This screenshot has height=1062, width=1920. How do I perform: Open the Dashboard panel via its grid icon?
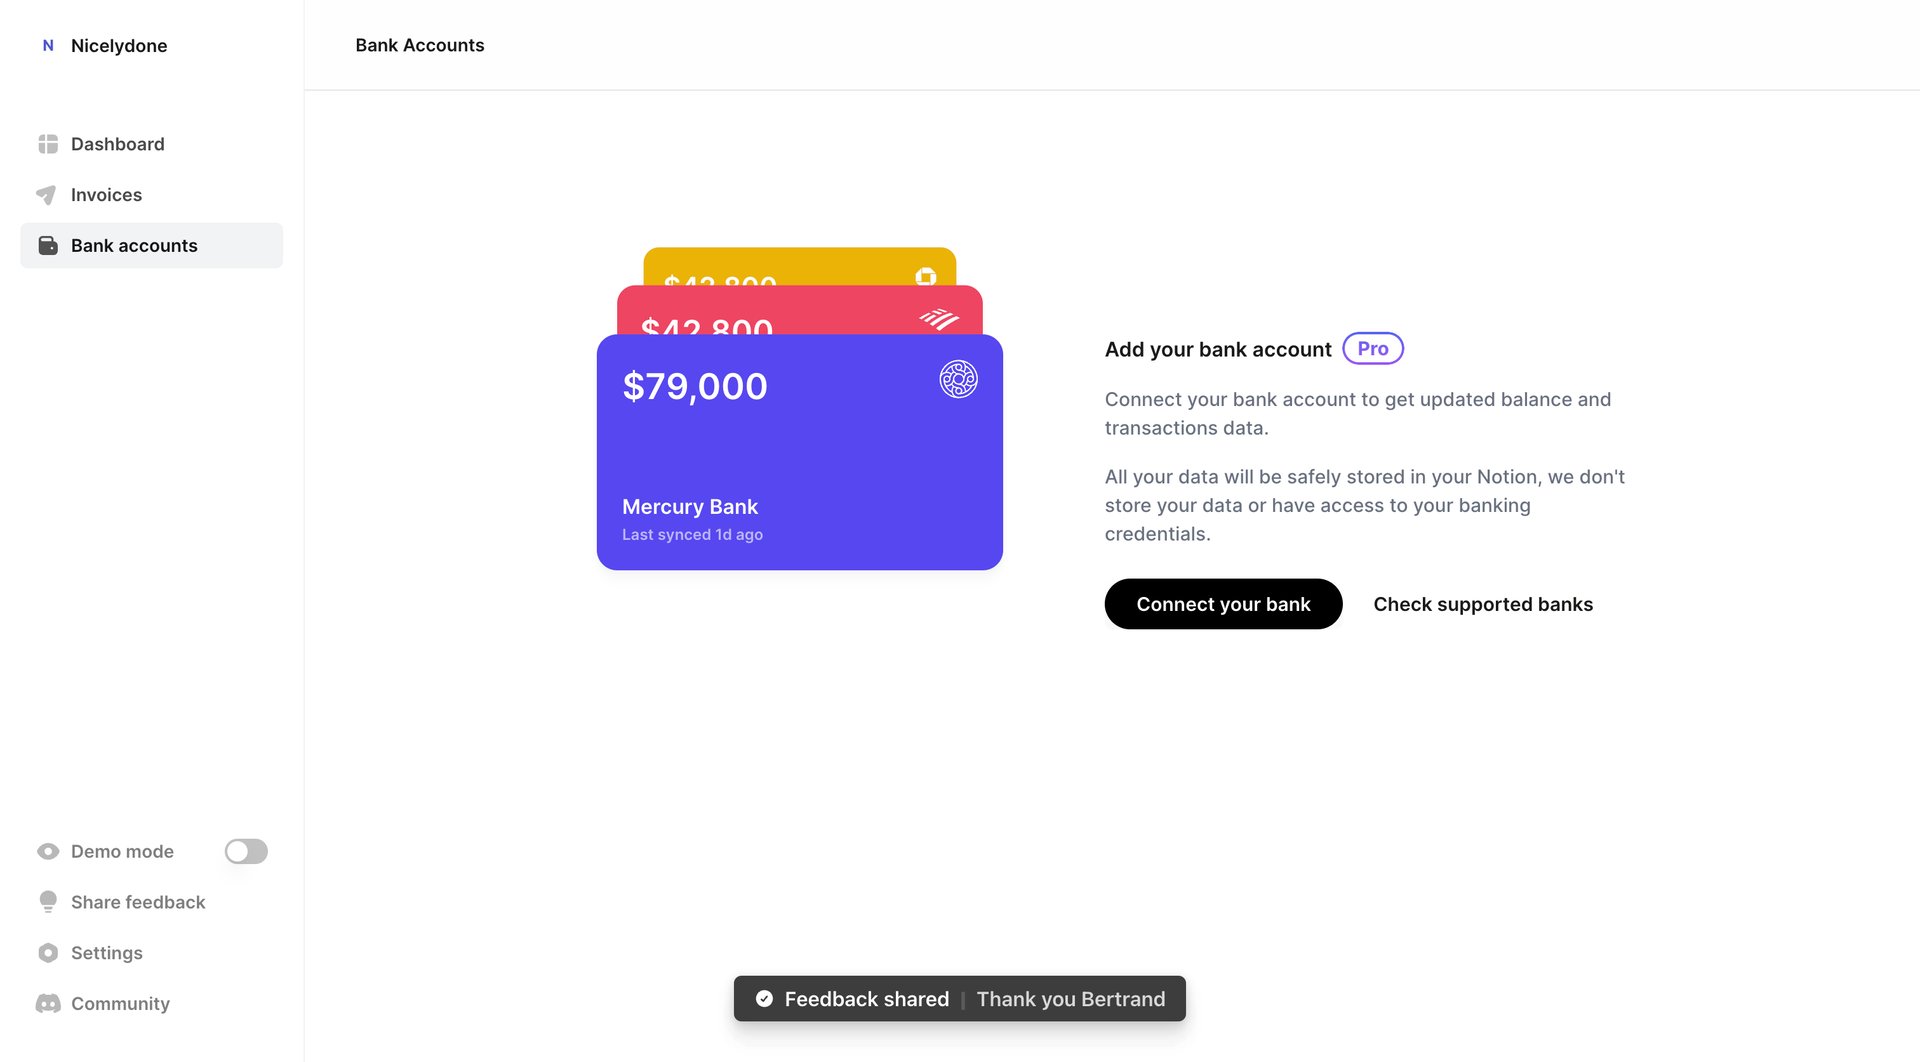pyautogui.click(x=47, y=143)
